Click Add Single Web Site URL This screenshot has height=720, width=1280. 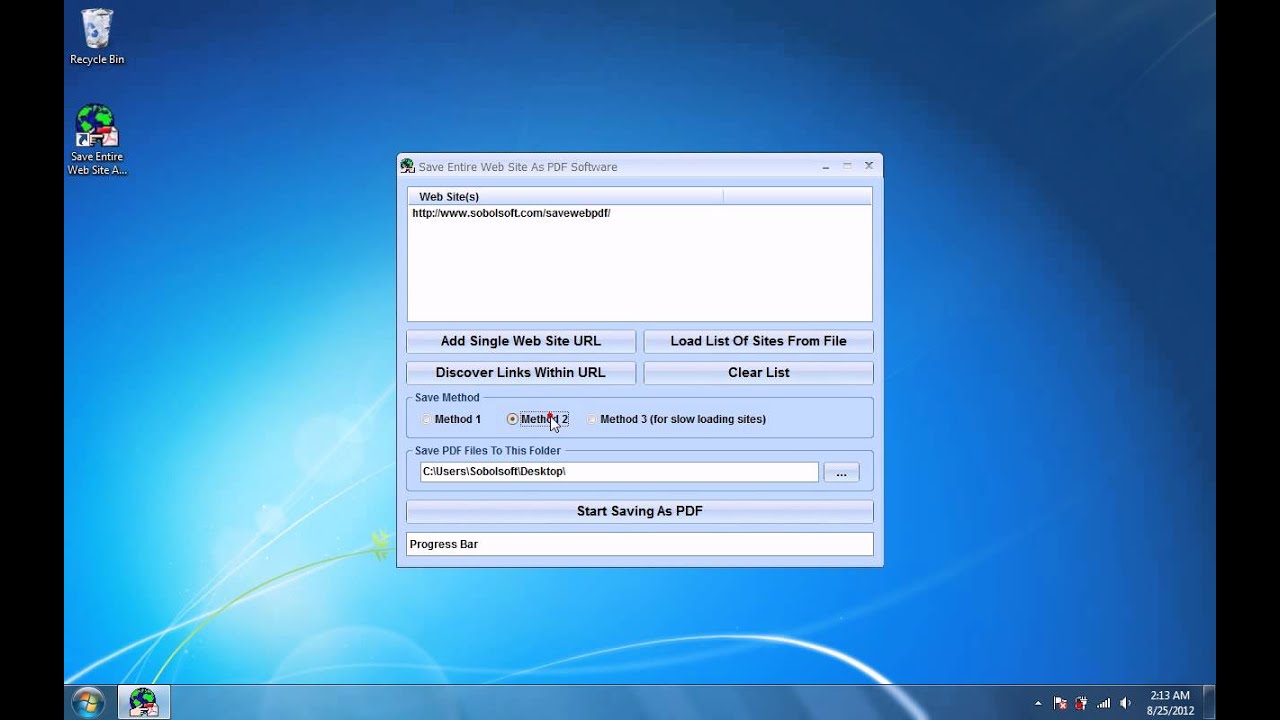pos(521,341)
